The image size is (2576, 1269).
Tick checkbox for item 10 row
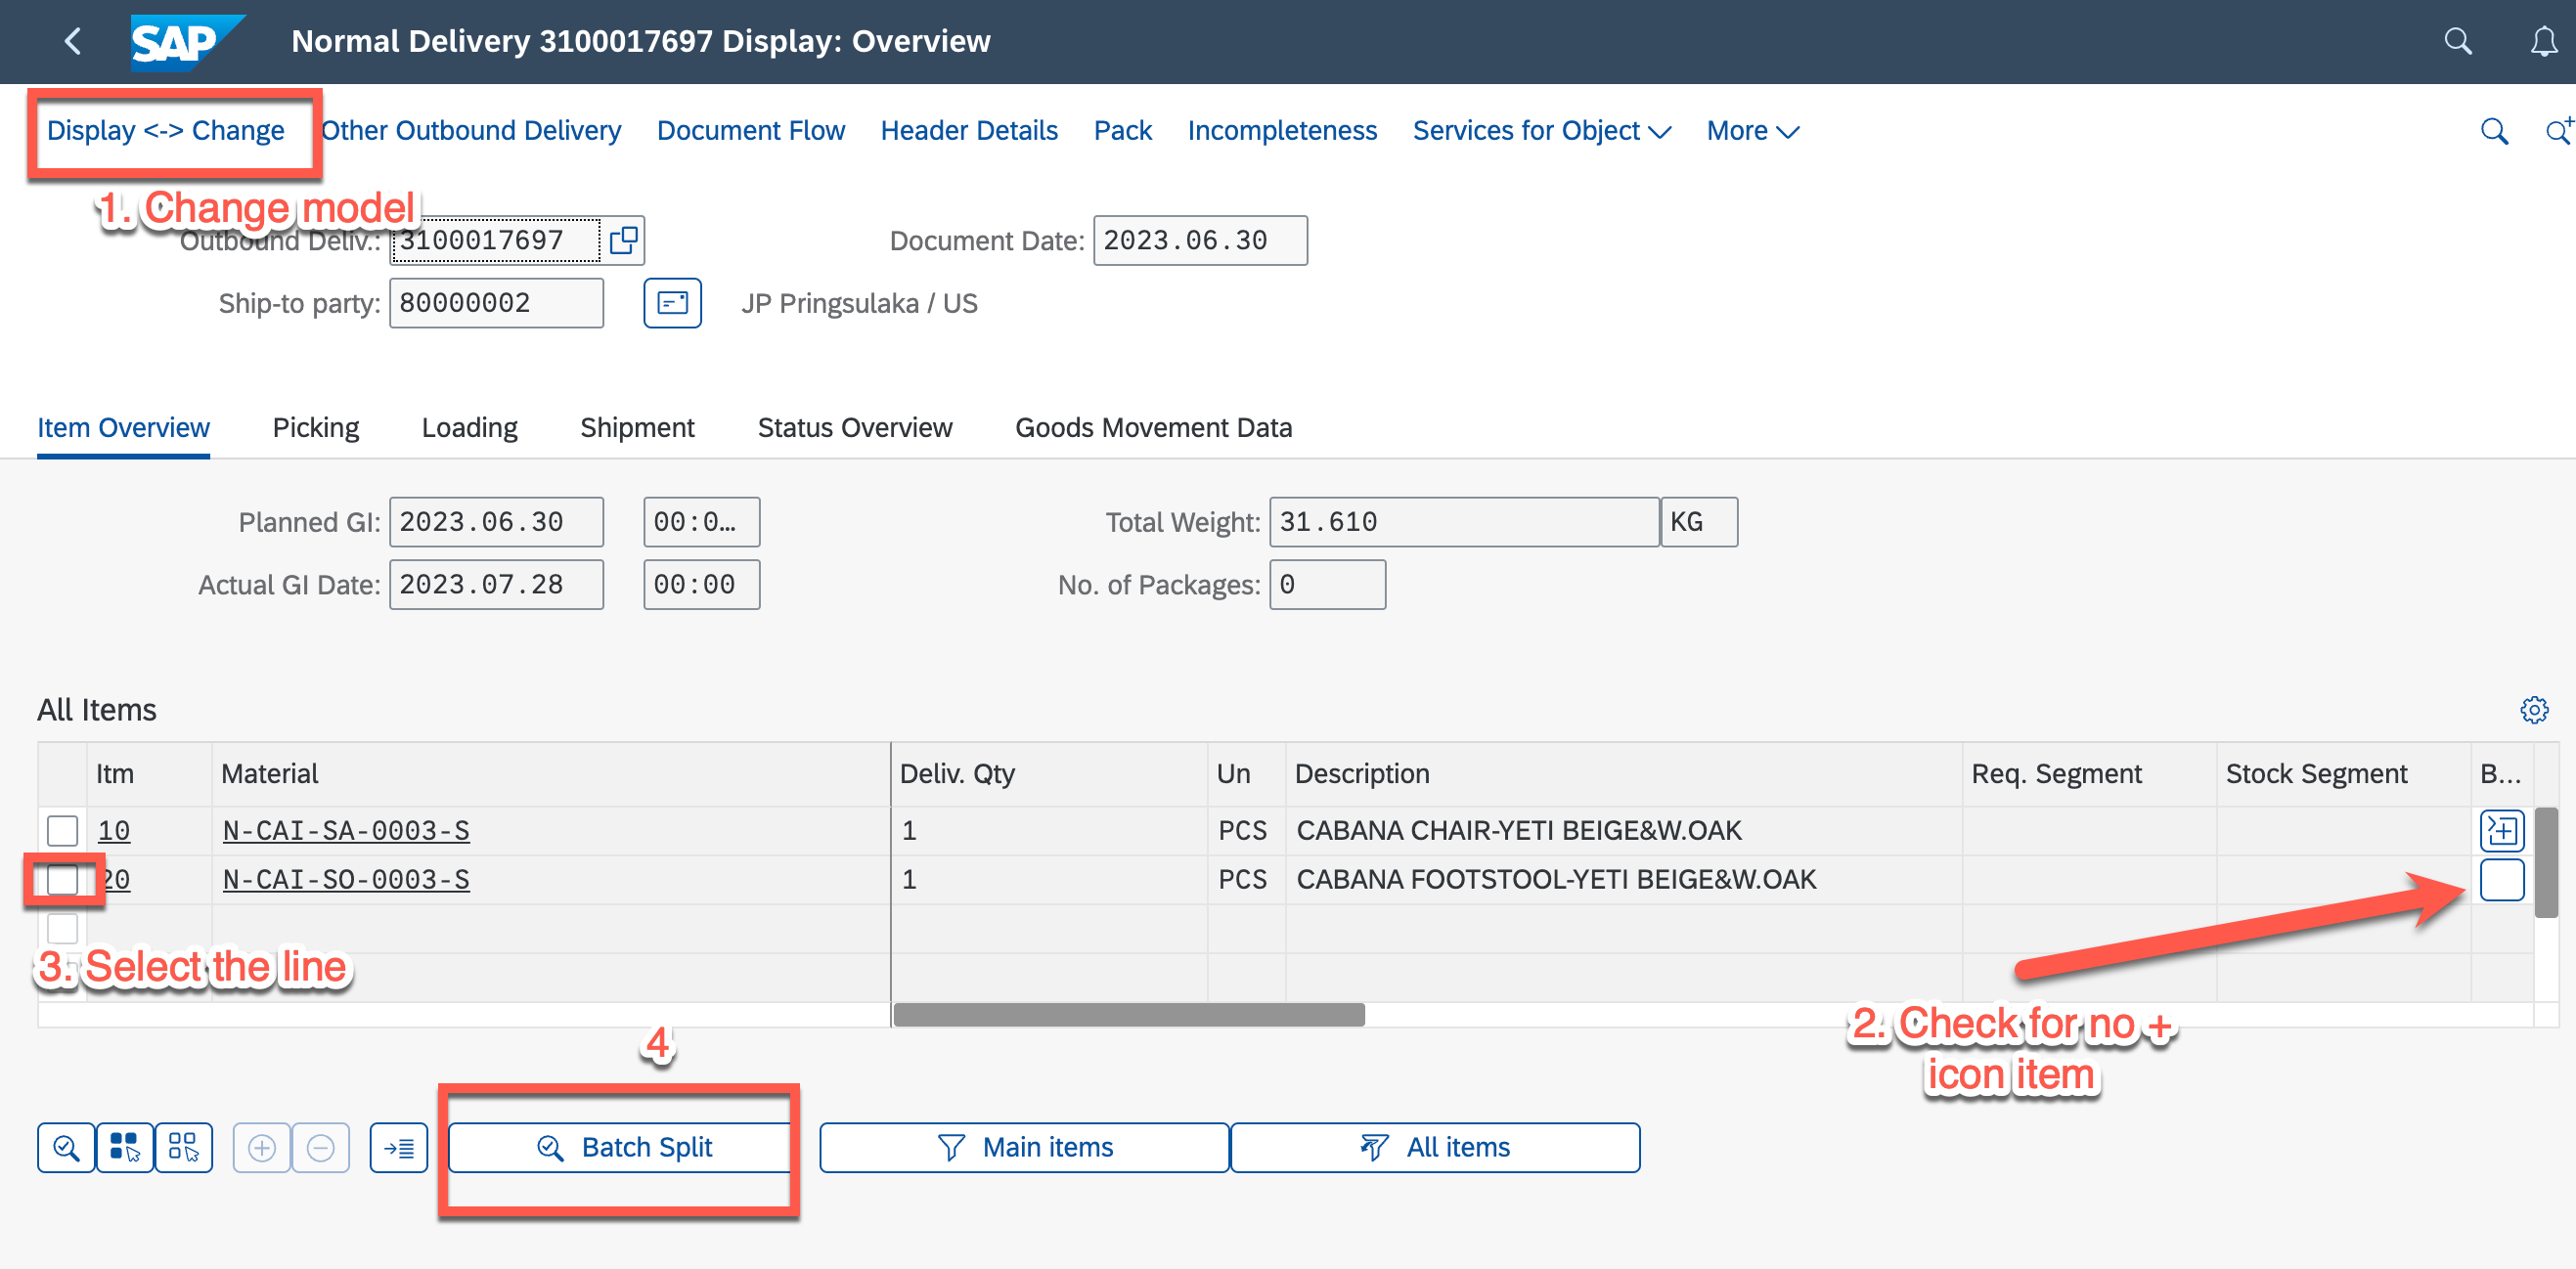(x=62, y=830)
